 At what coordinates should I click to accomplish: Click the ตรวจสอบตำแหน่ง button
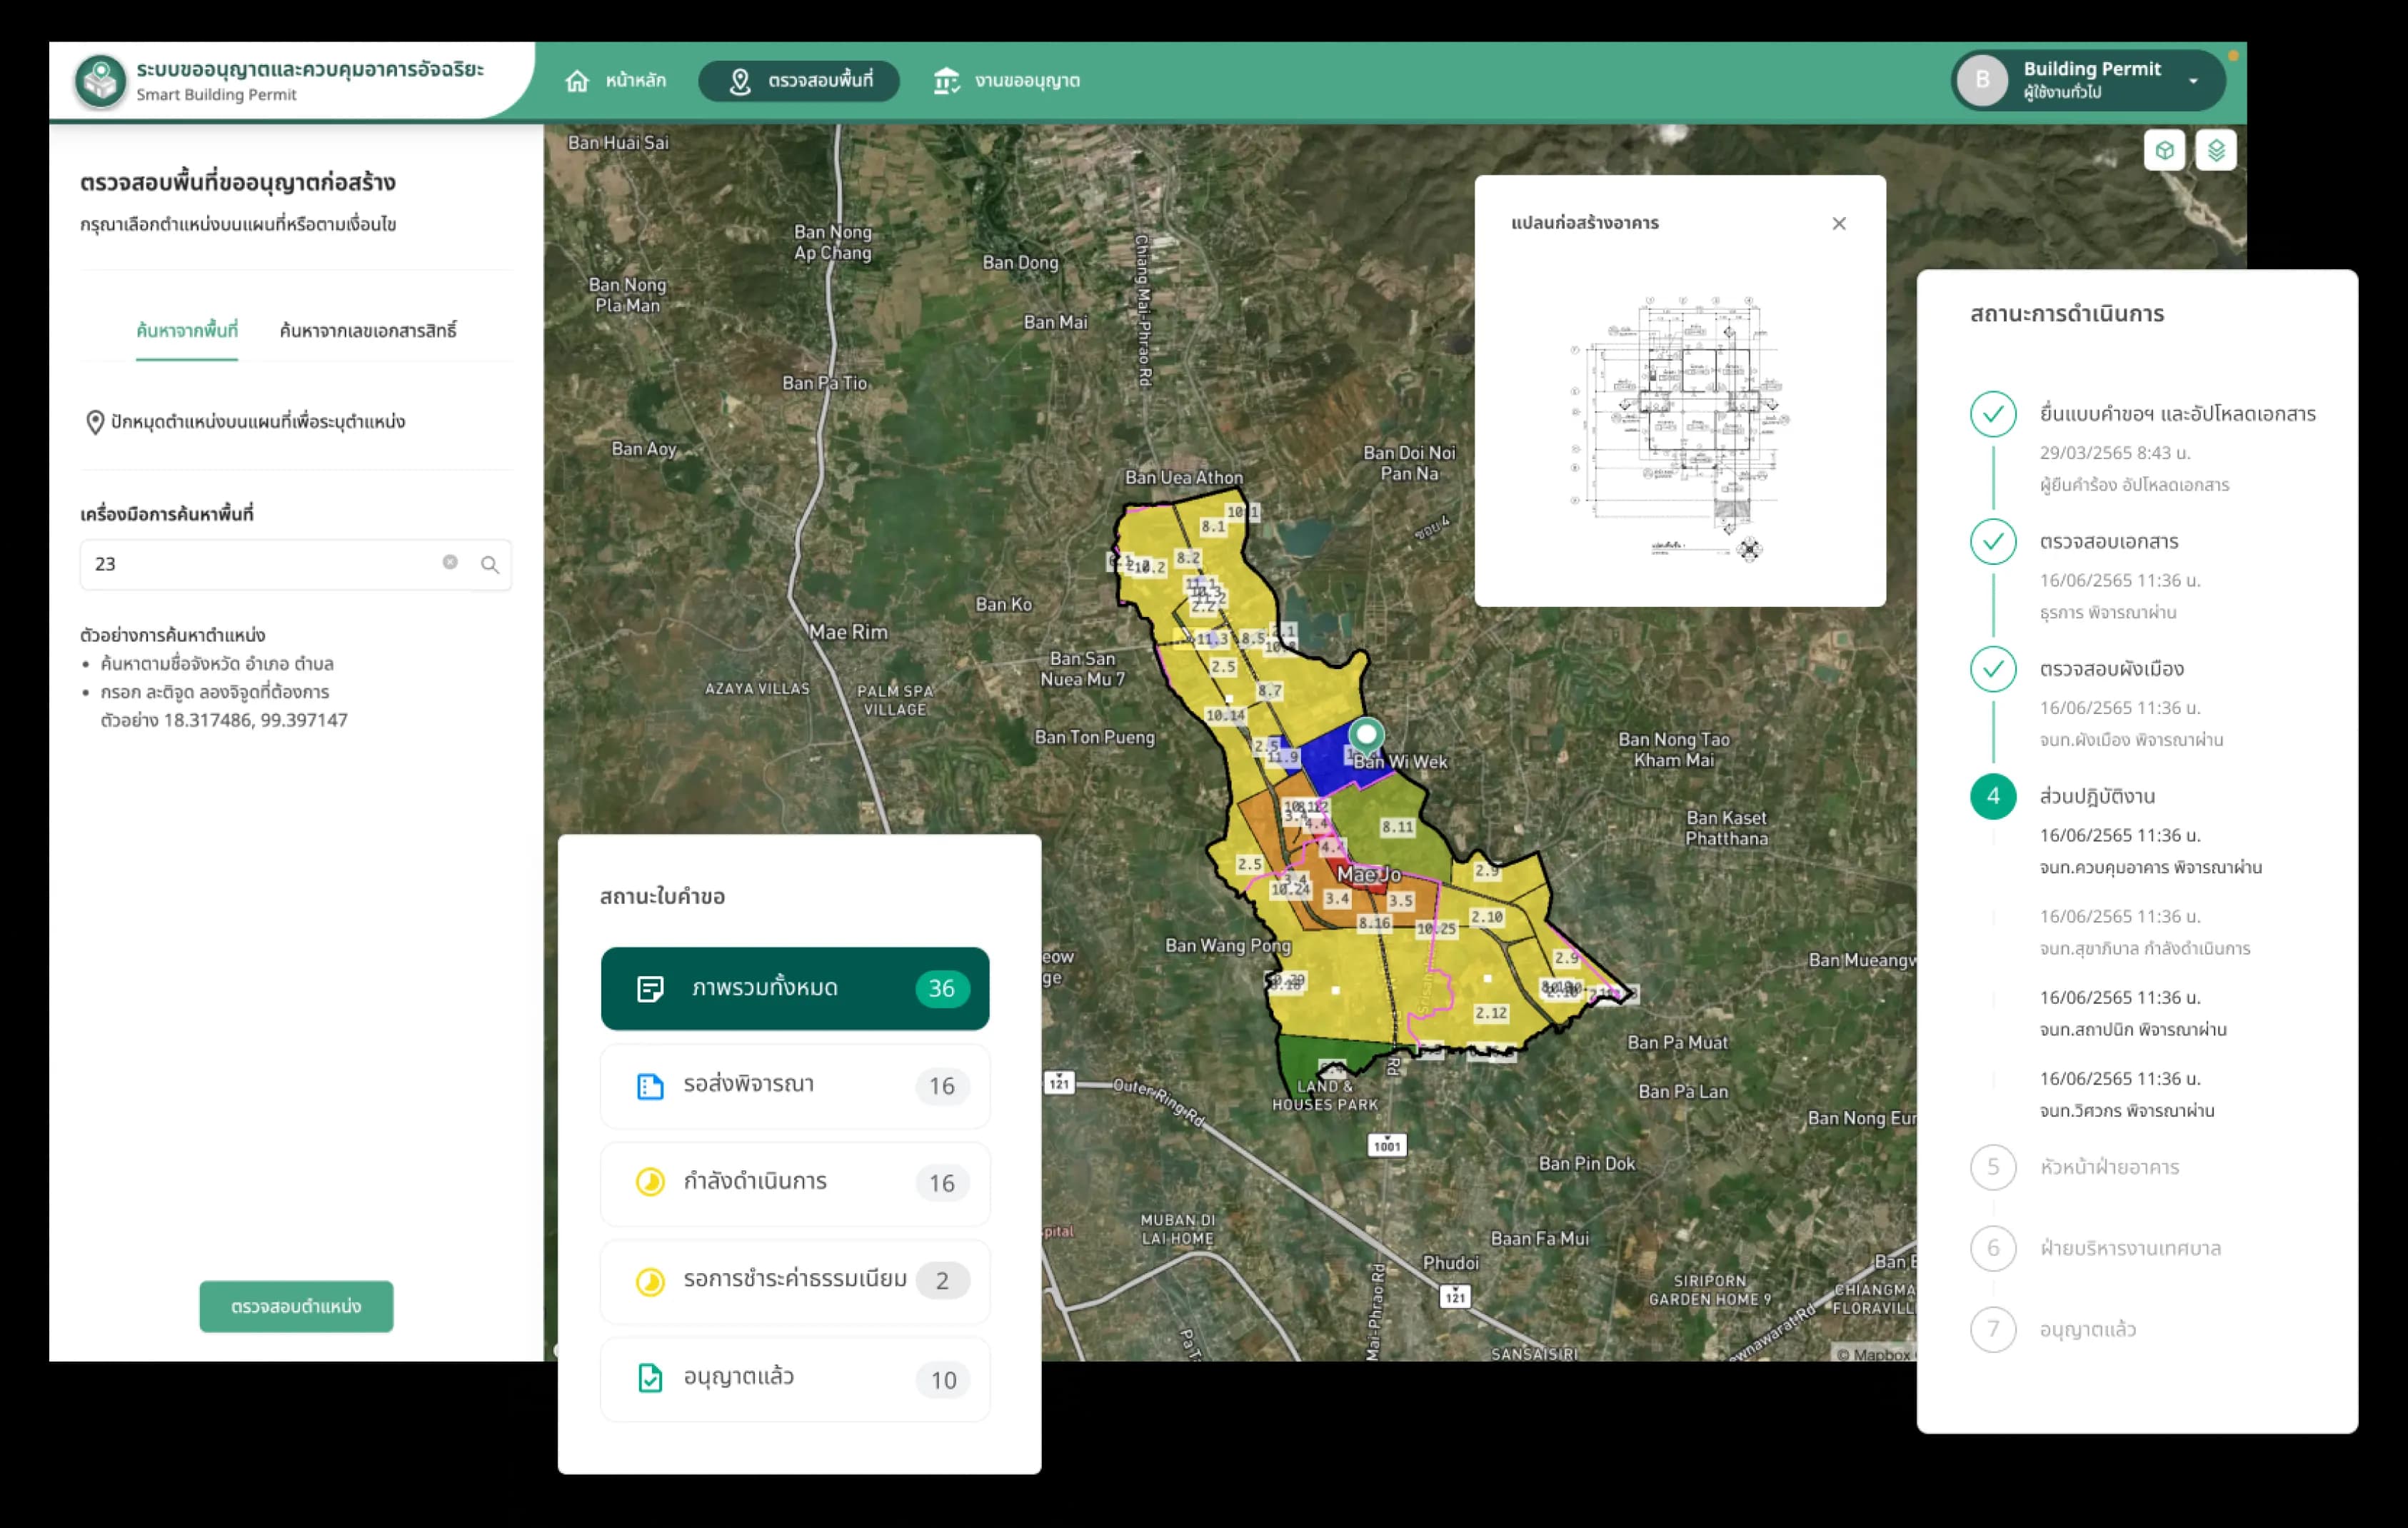point(296,1306)
